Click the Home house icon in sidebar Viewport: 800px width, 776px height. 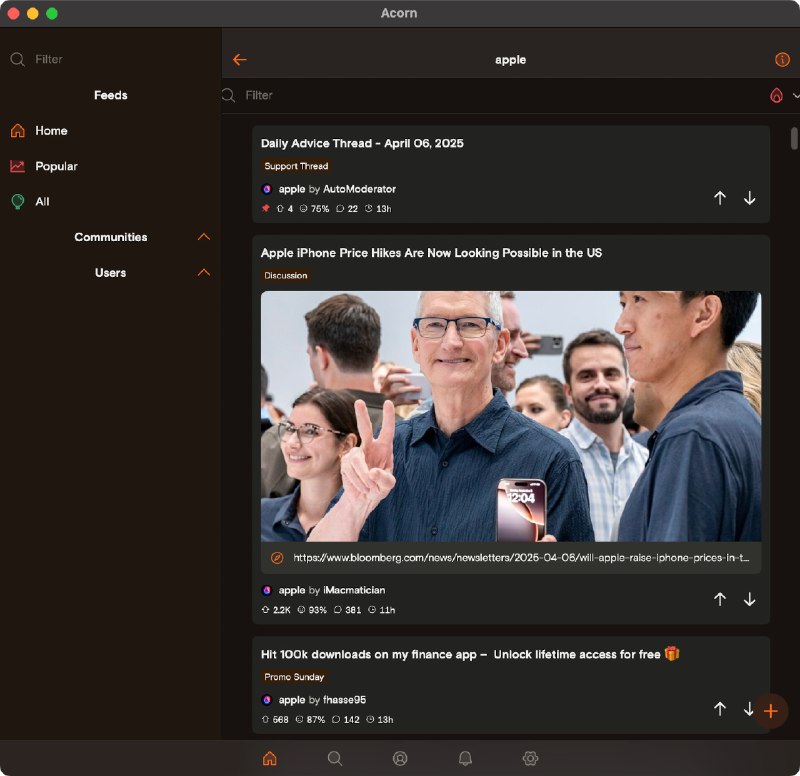point(17,131)
